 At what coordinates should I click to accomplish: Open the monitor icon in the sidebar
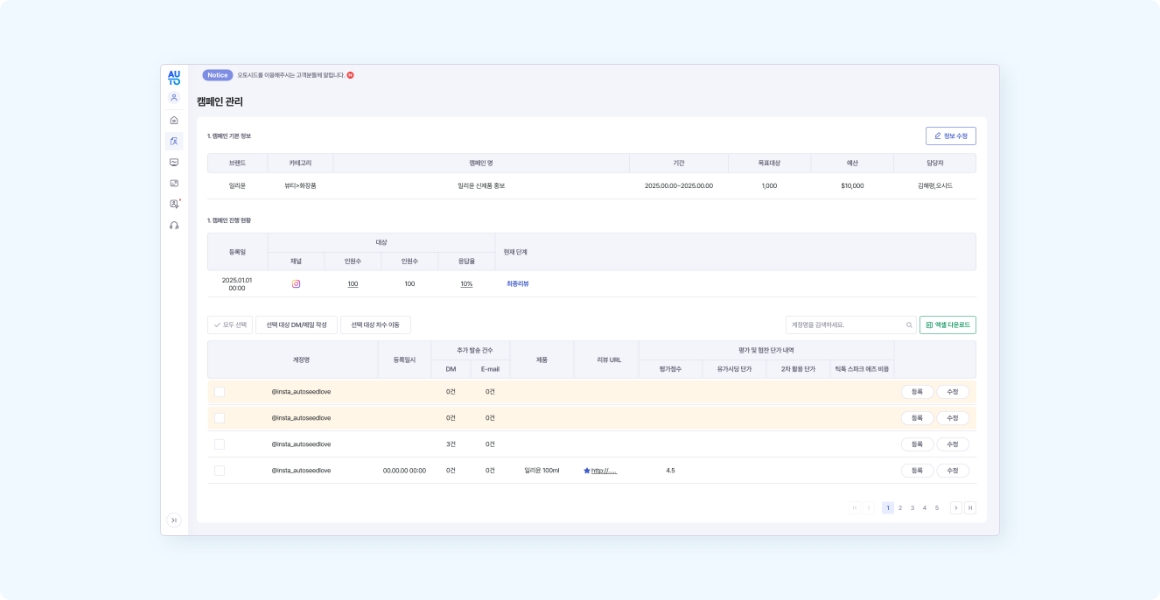174,162
